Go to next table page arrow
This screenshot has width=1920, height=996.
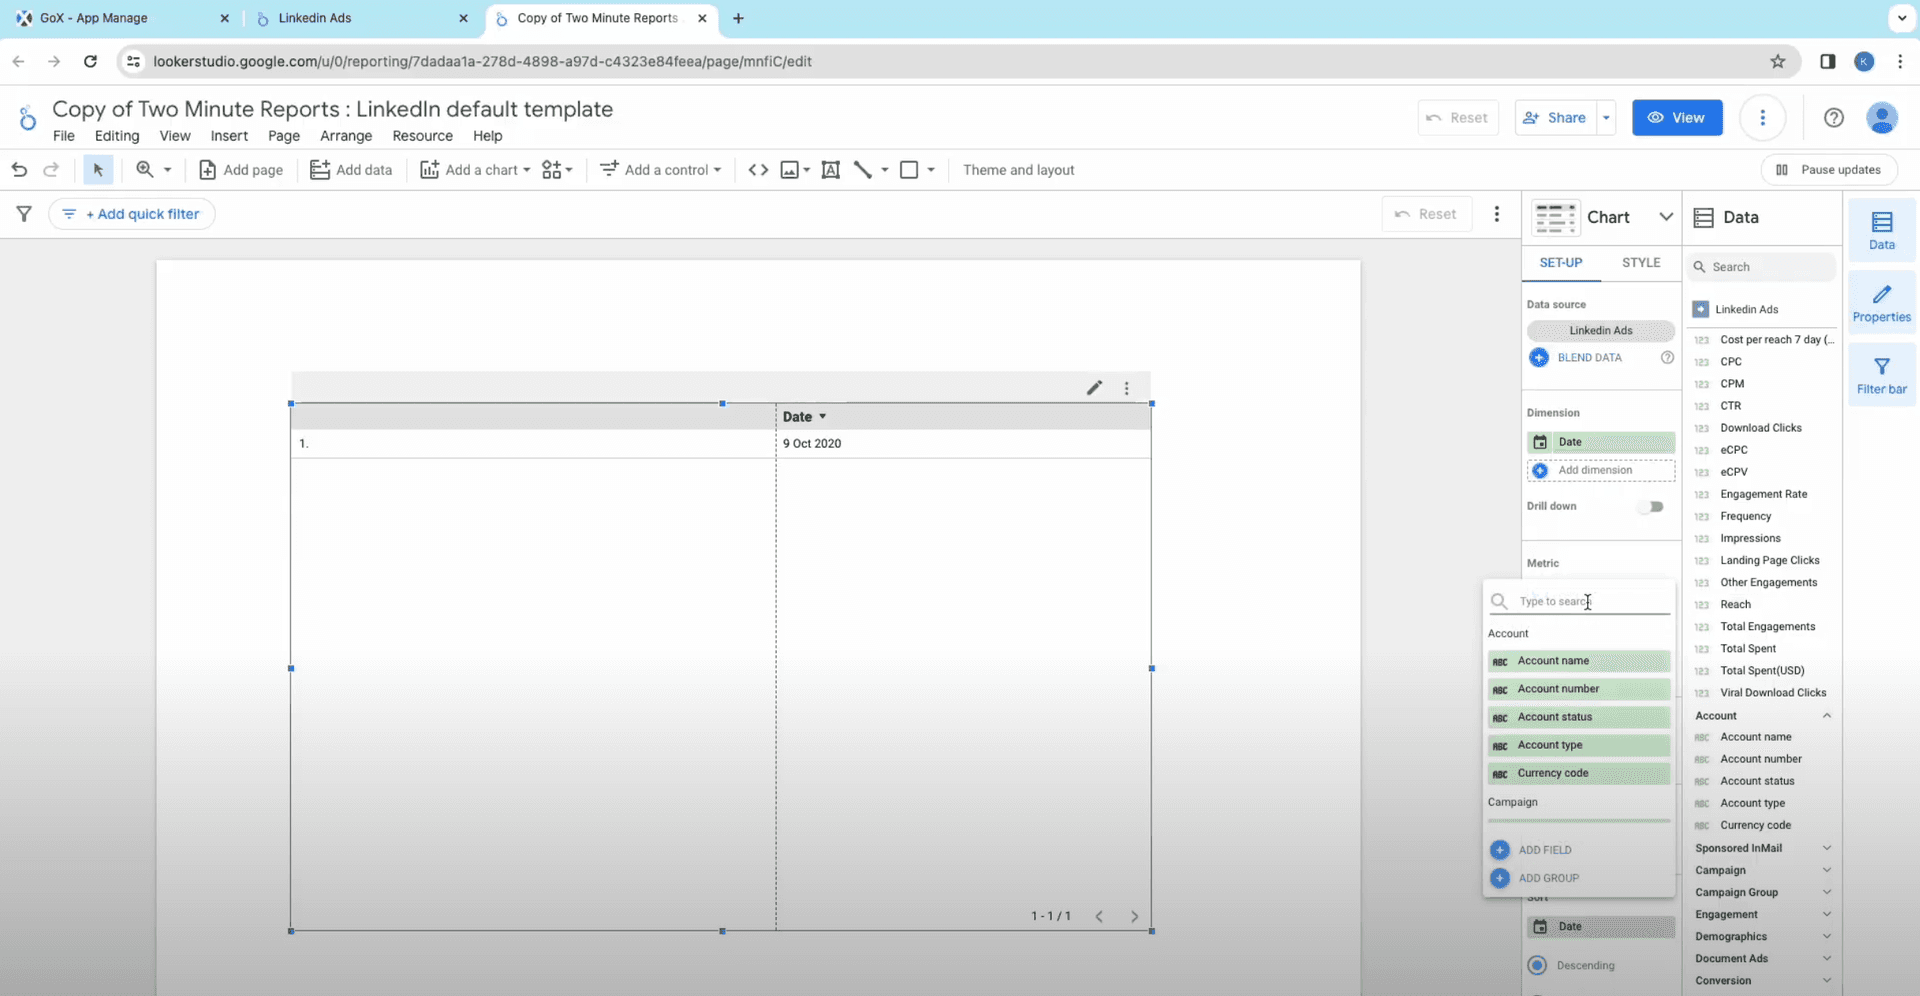pyautogui.click(x=1134, y=916)
